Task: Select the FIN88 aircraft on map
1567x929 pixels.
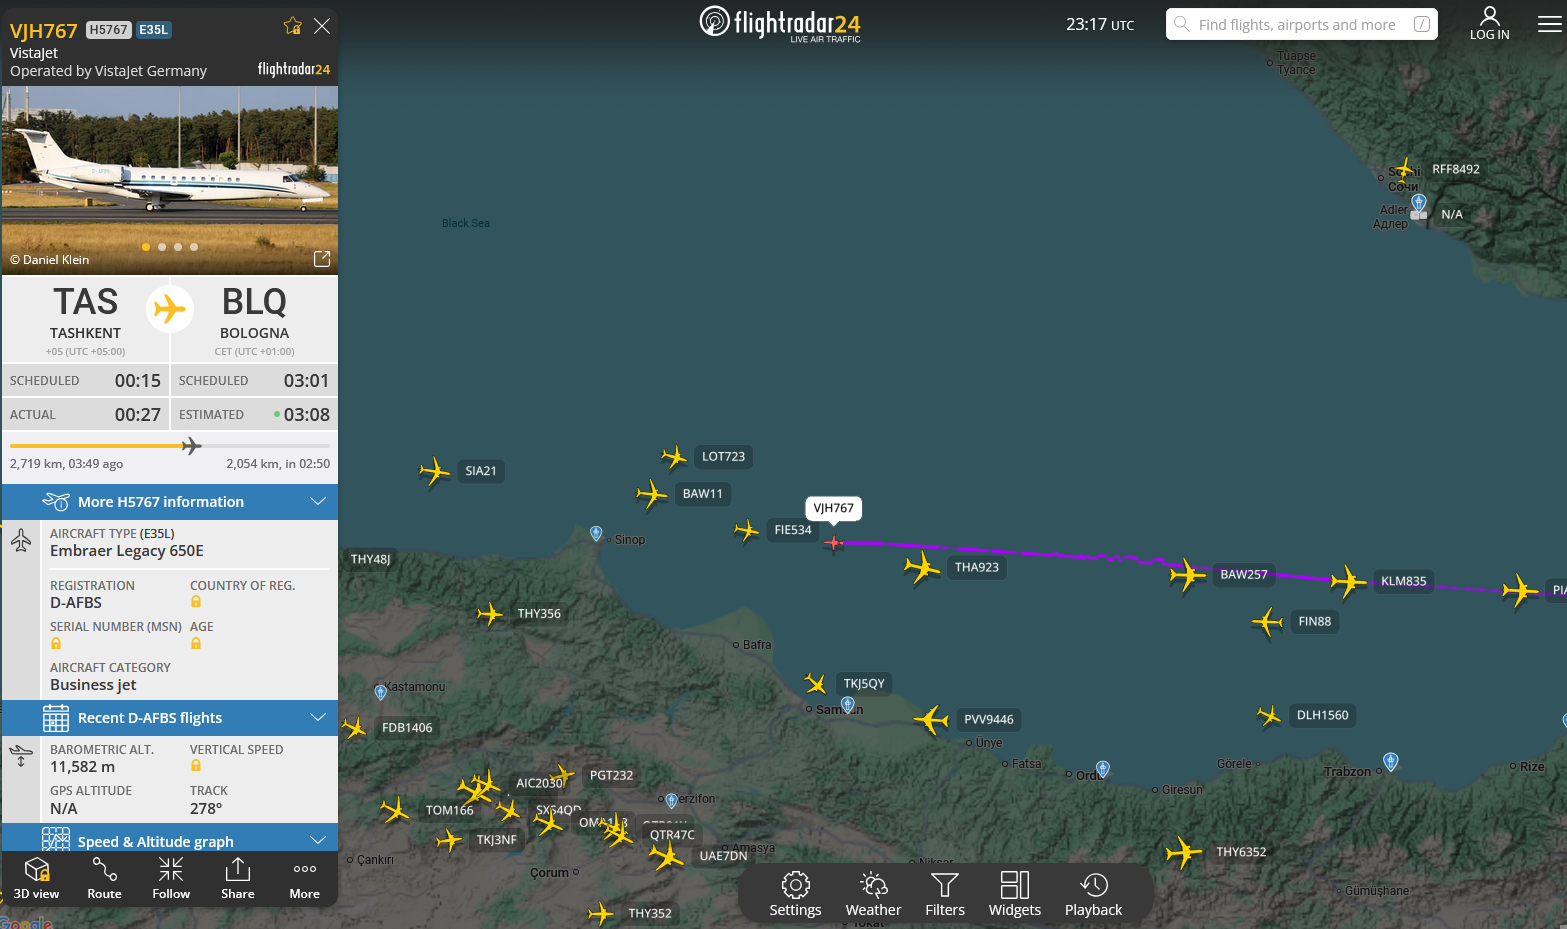Action: [x=1267, y=622]
